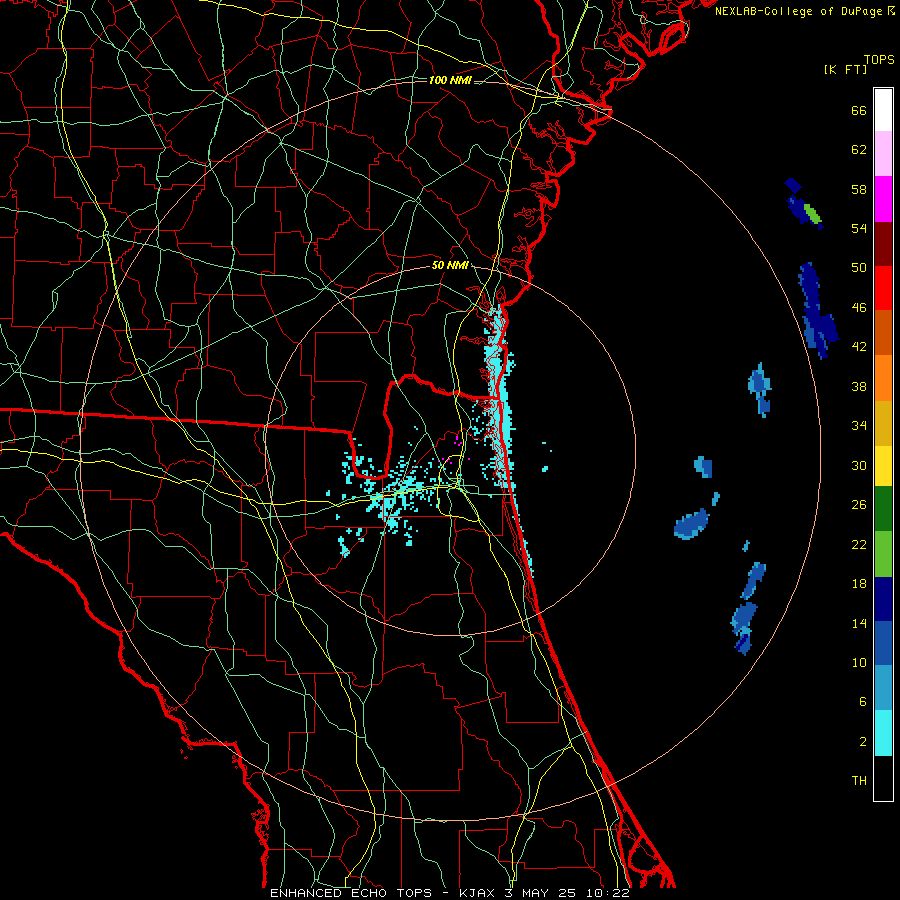
Task: Click the white swatch in the tops legend
Action: [x=883, y=110]
